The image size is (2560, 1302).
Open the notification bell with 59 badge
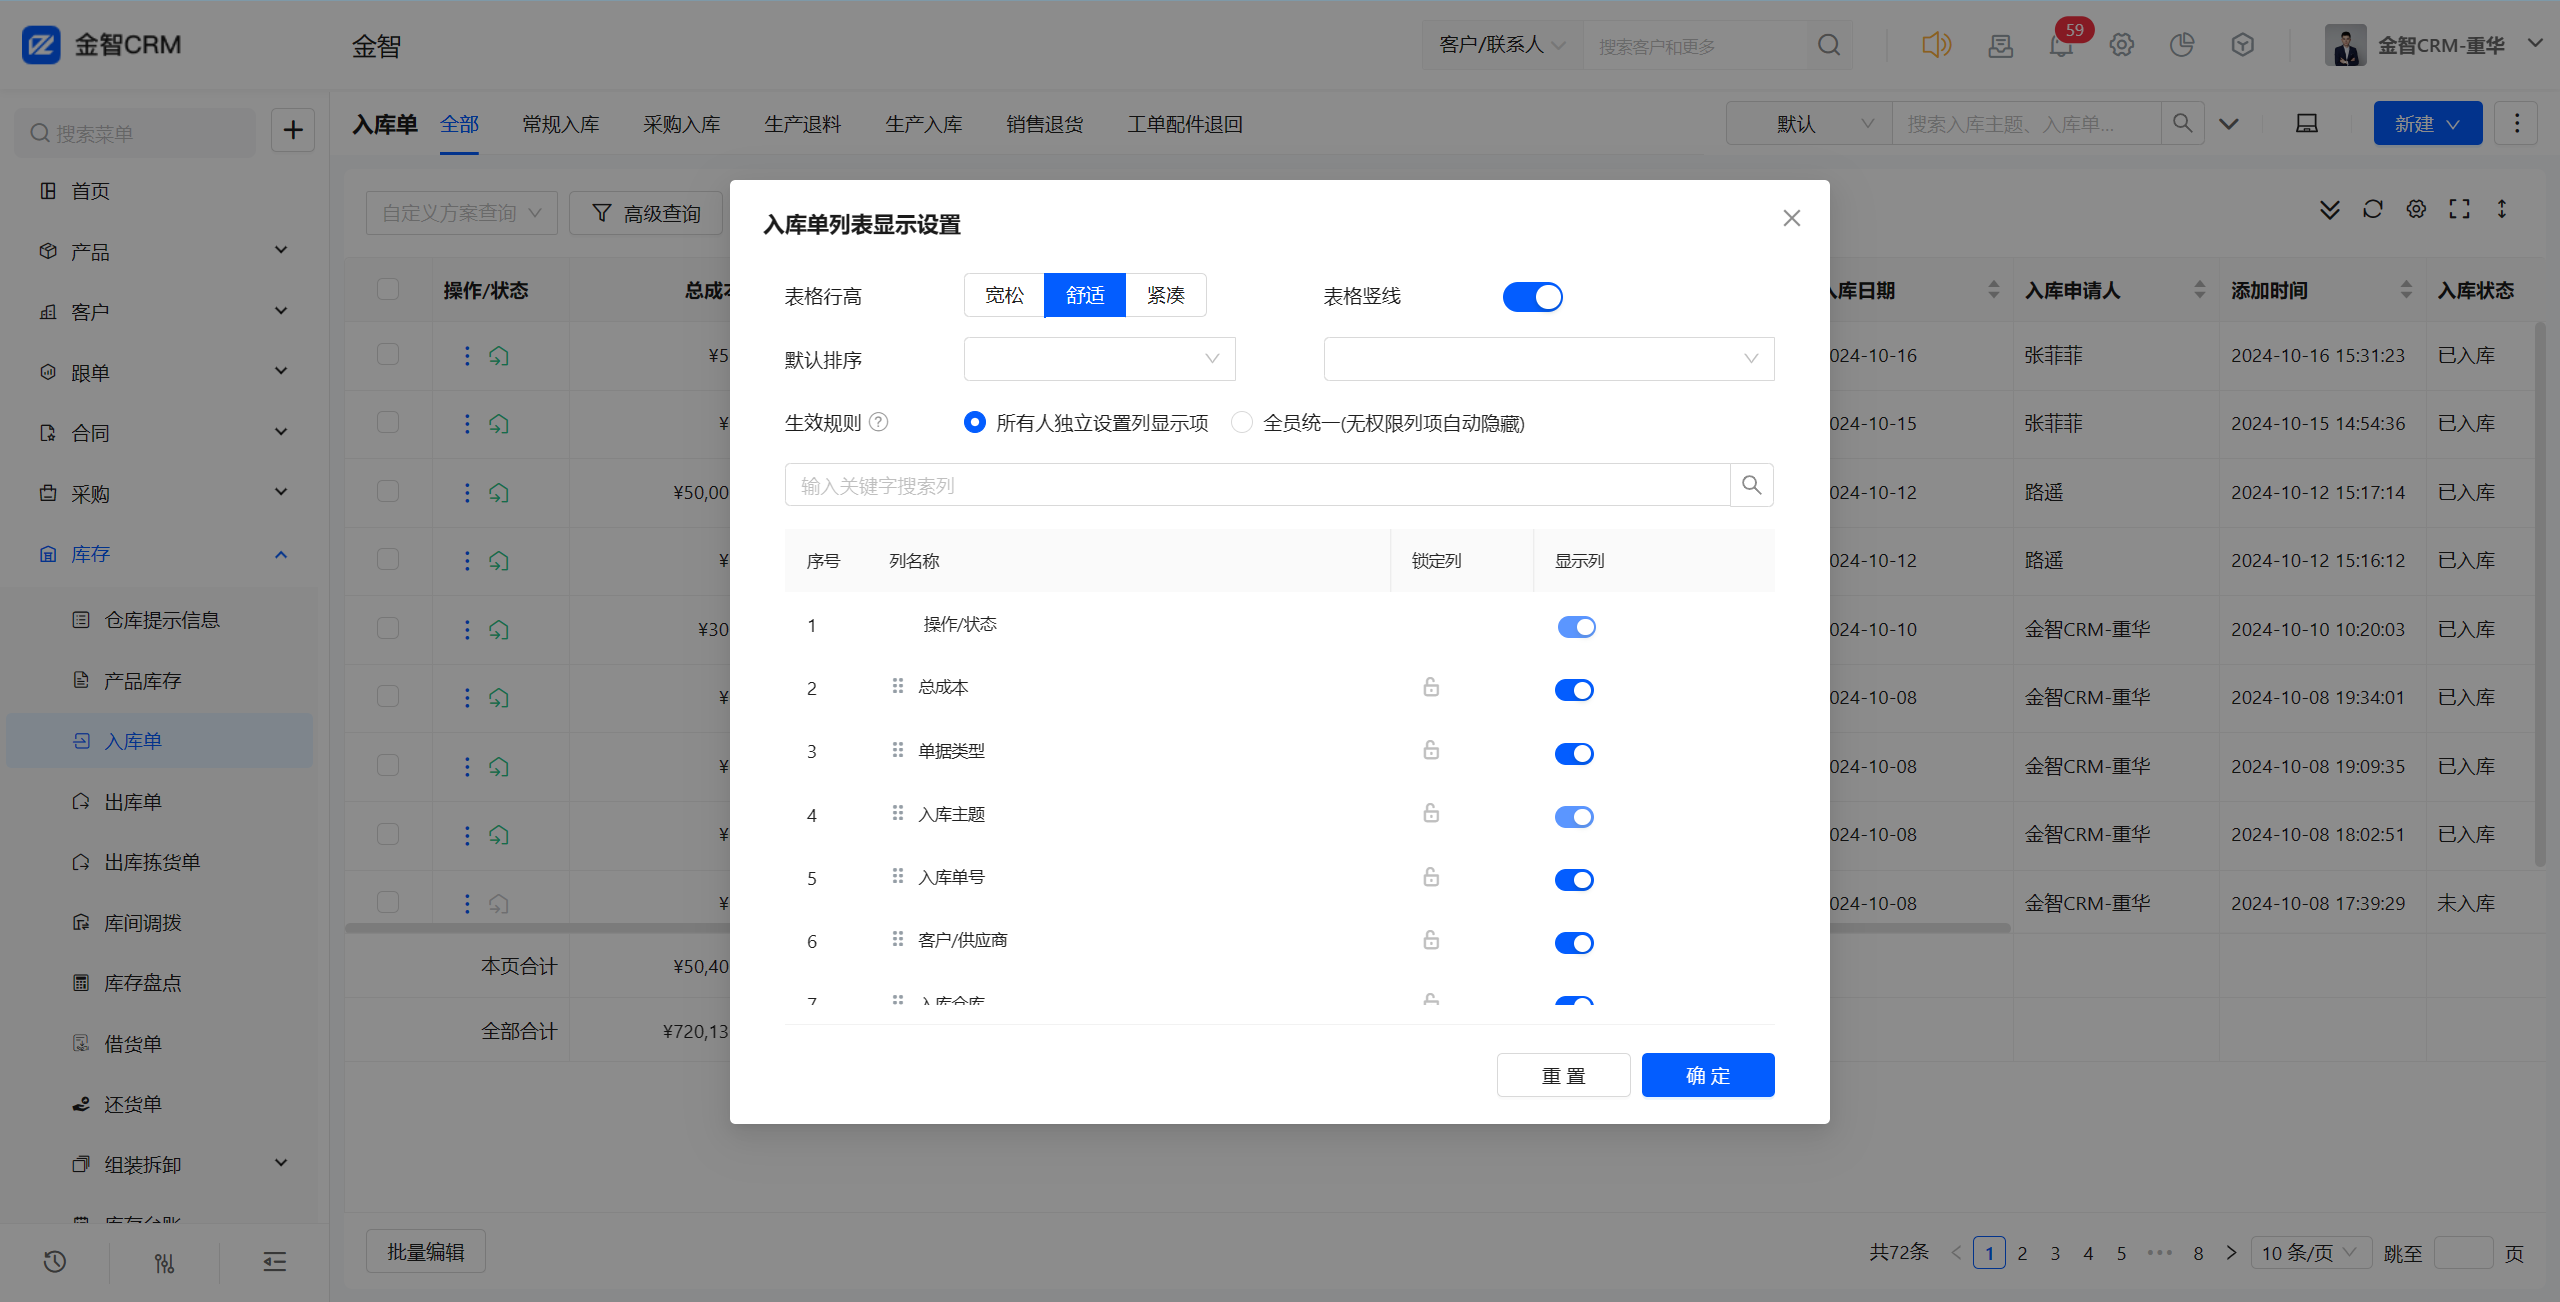point(2061,45)
